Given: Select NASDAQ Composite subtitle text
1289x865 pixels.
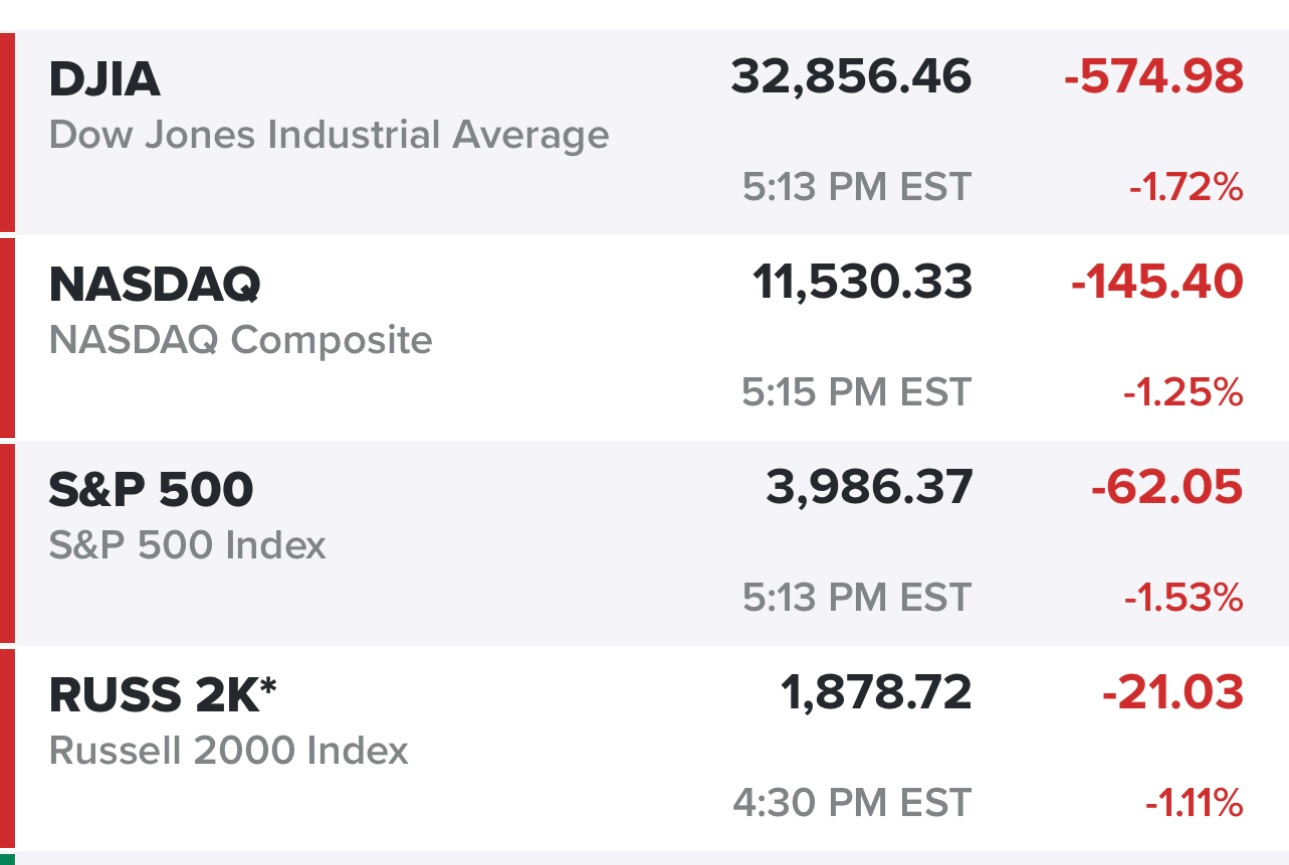Looking at the screenshot, I should click(241, 341).
